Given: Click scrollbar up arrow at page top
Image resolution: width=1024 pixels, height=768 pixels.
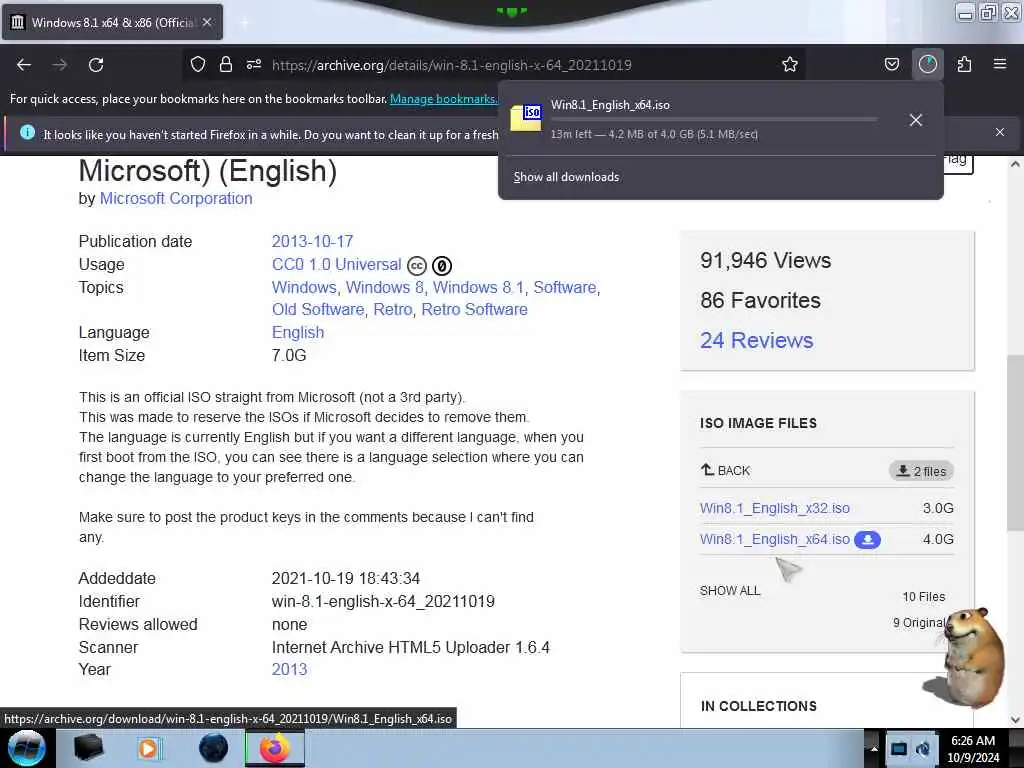Looking at the screenshot, I should 1015,165.
